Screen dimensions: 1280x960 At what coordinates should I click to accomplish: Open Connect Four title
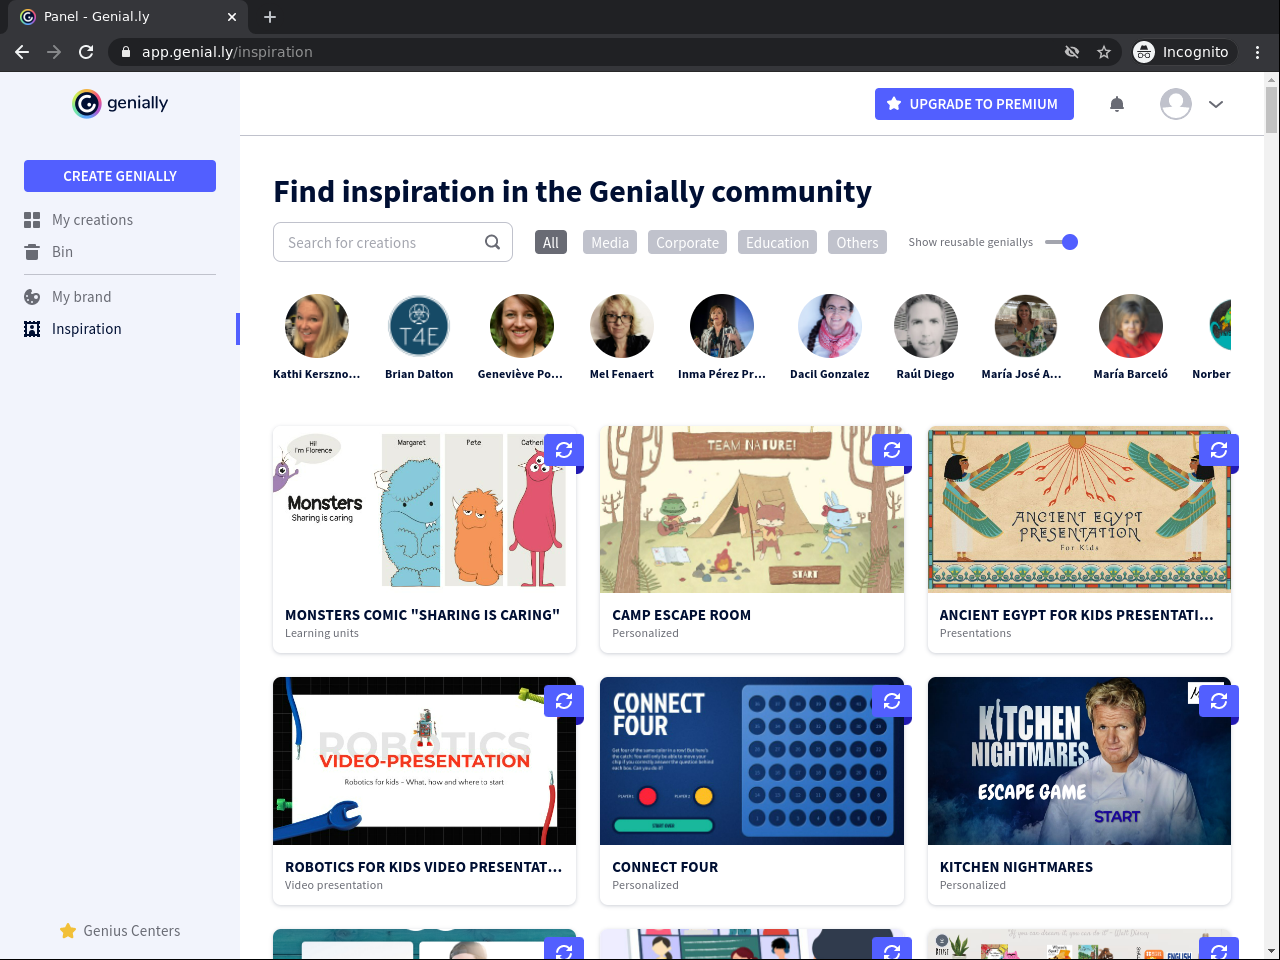665,867
